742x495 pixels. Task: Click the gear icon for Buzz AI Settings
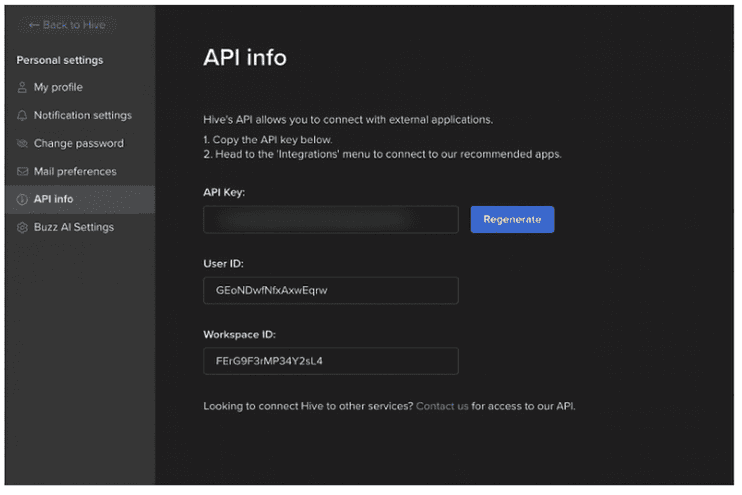(x=22, y=228)
